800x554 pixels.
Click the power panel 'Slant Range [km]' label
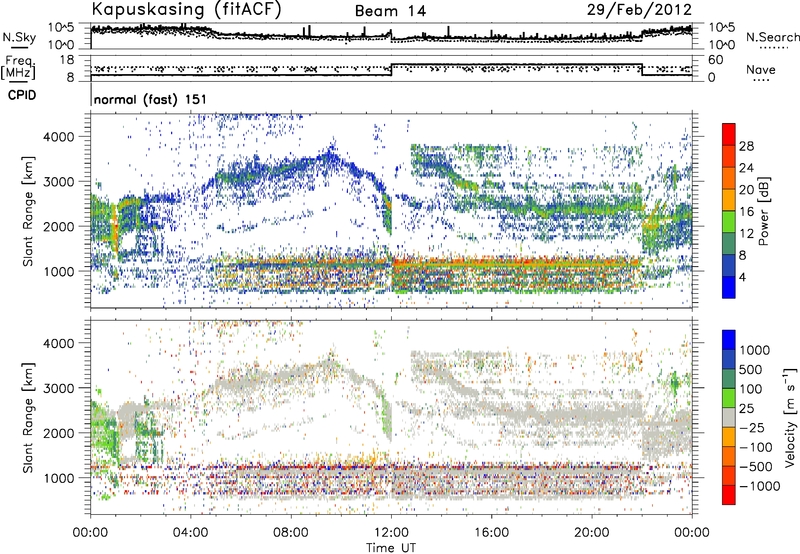[29, 211]
